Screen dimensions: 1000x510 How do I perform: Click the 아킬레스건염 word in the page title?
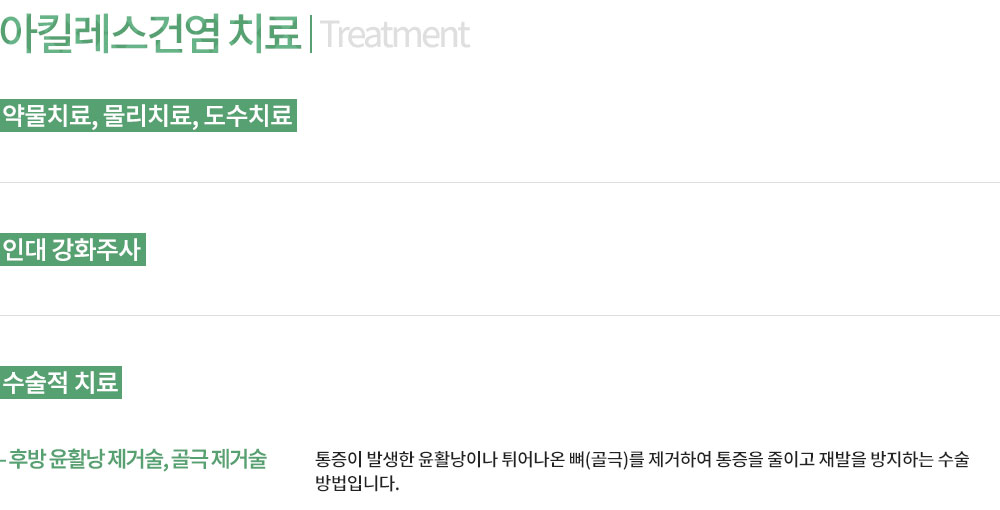click(x=109, y=33)
